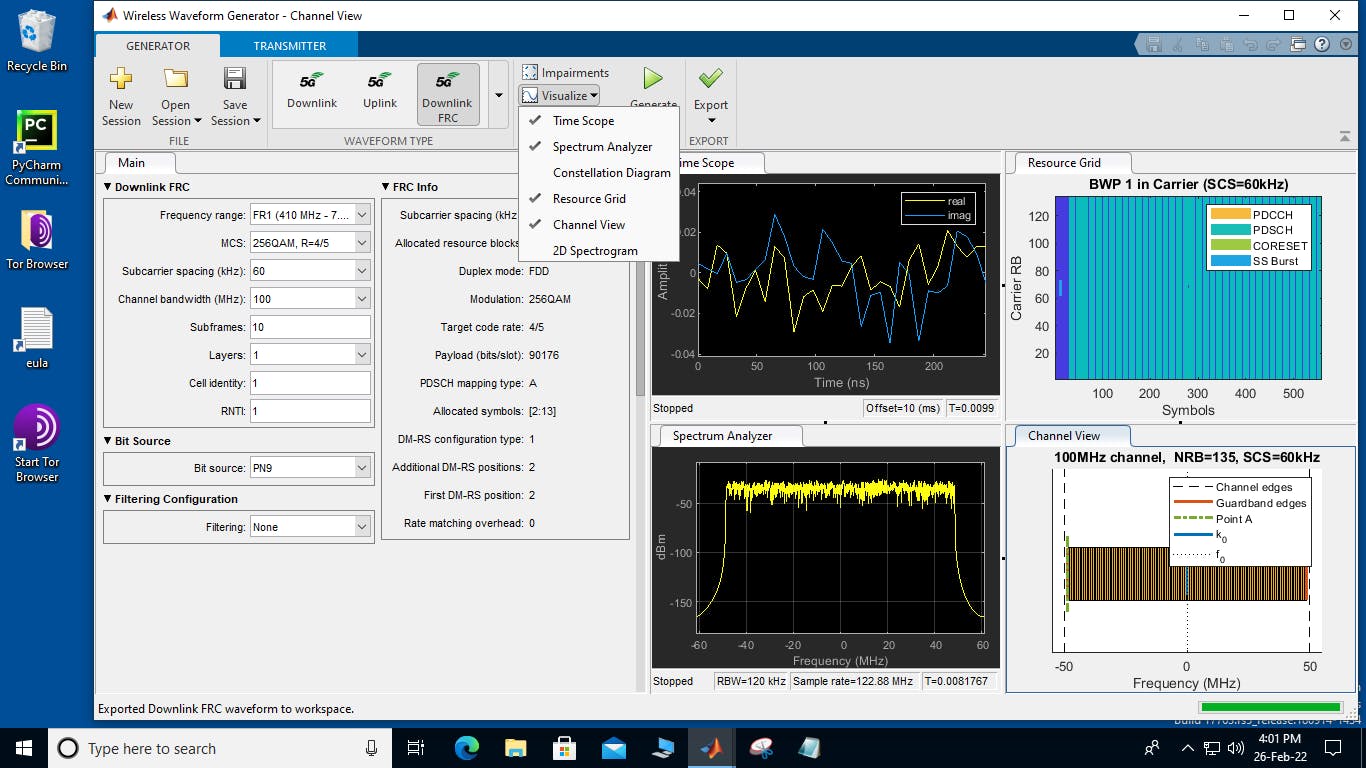Click the Paste icon in quick-access bar
Viewport: 1366px width, 768px height.
point(1226,44)
